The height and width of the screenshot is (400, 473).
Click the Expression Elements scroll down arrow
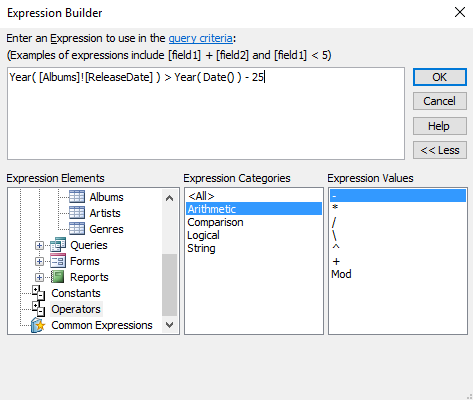[169, 325]
